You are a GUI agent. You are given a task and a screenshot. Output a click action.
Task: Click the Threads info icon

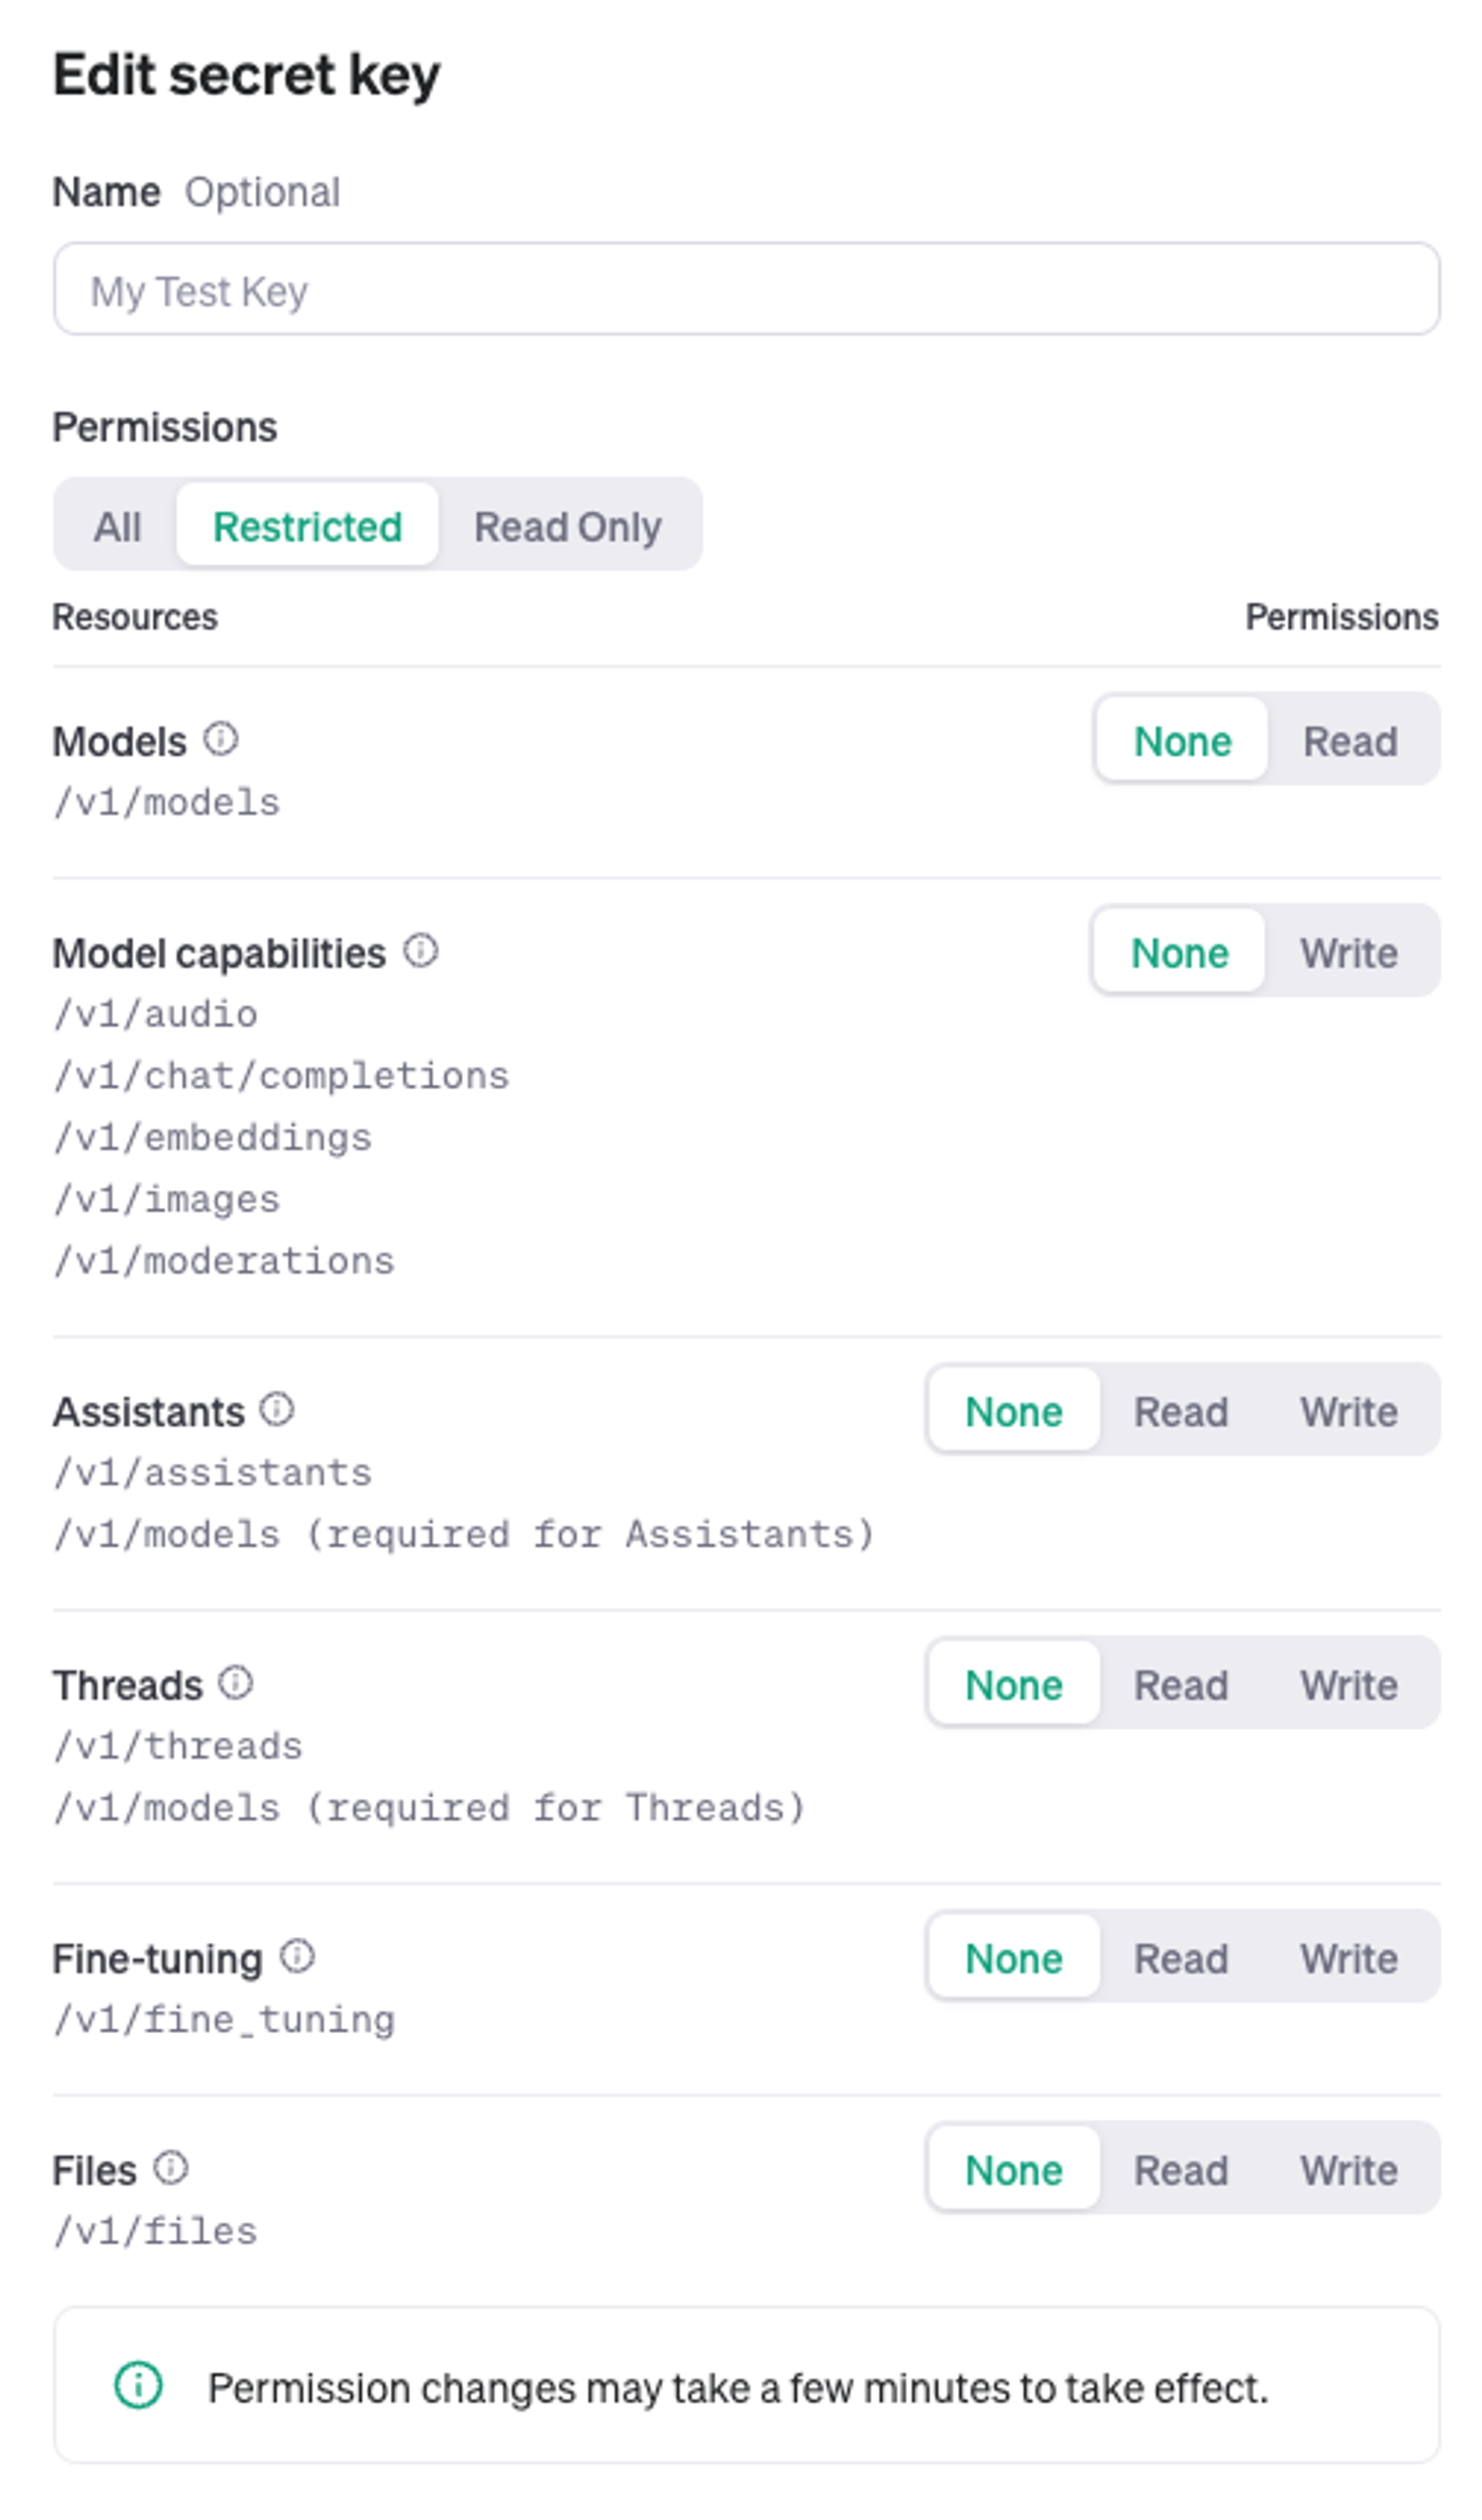click(x=236, y=1683)
